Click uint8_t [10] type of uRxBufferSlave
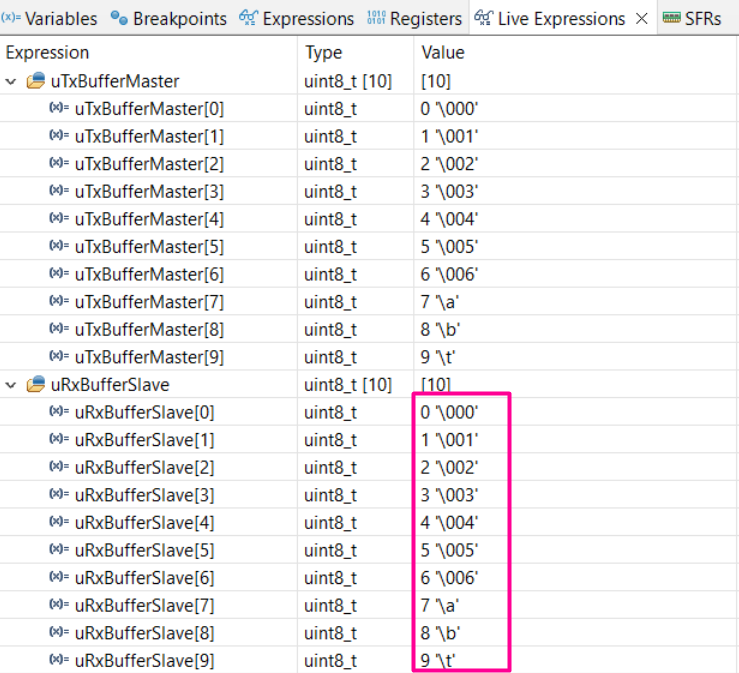Screen dimensions: 739x673 click(x=348, y=385)
